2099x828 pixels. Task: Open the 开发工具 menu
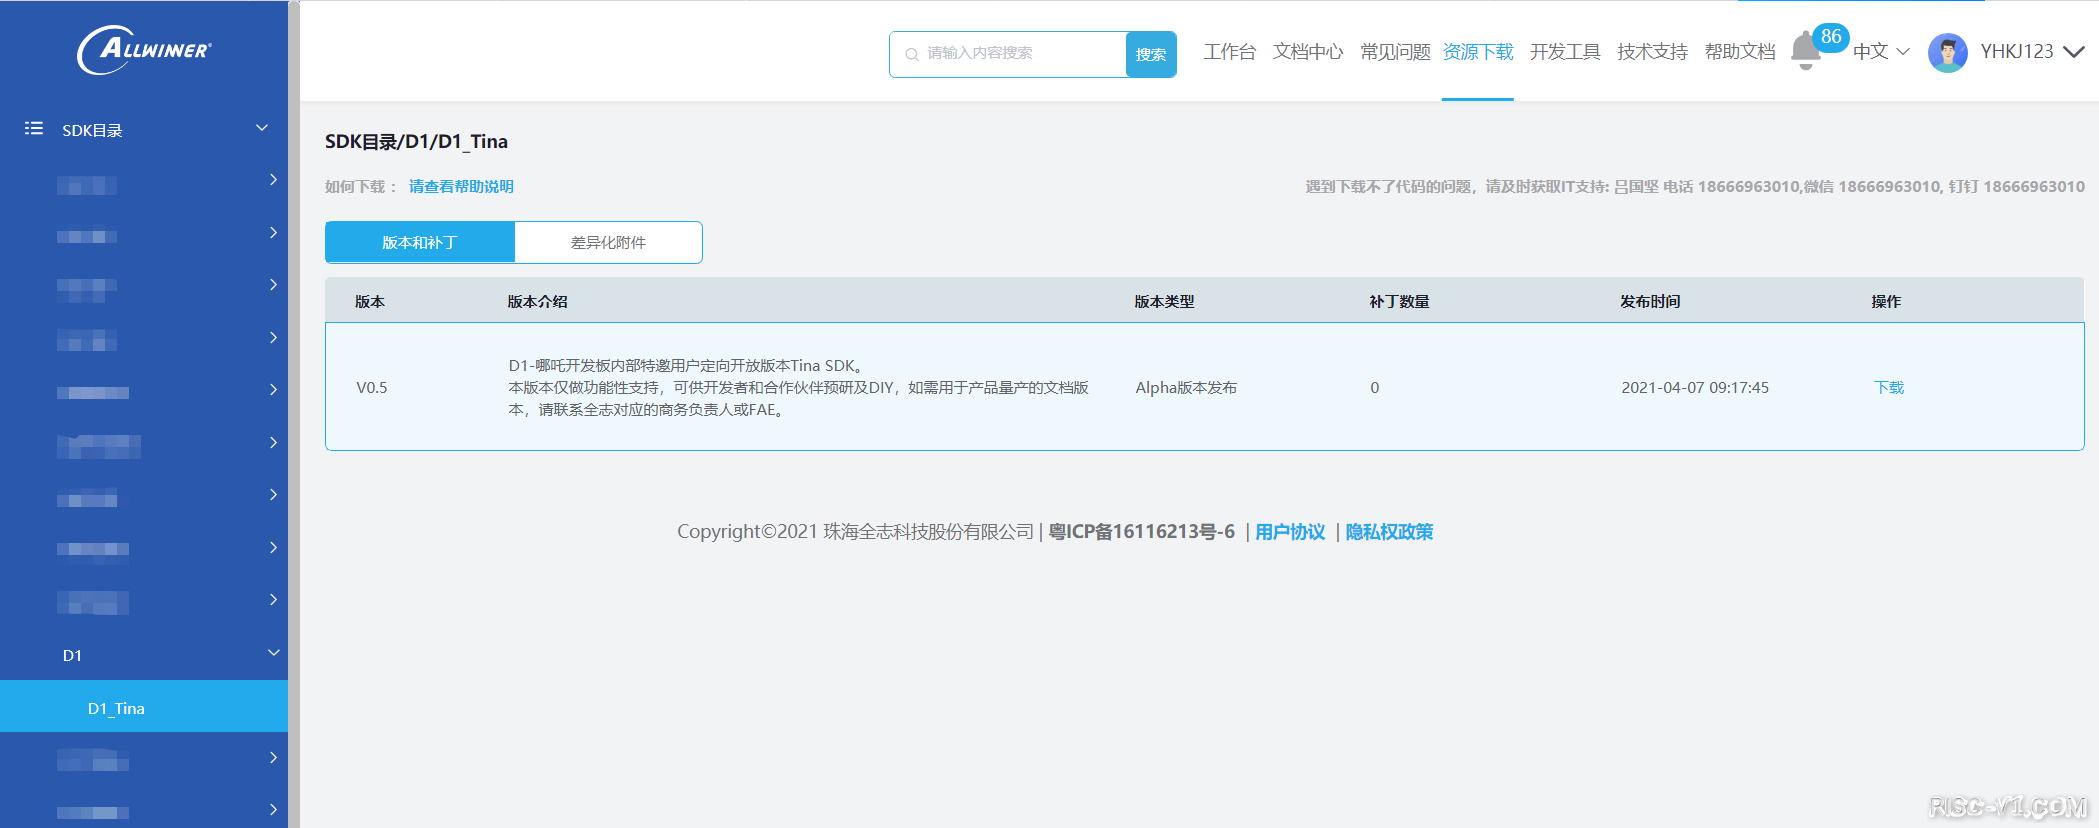tap(1565, 52)
